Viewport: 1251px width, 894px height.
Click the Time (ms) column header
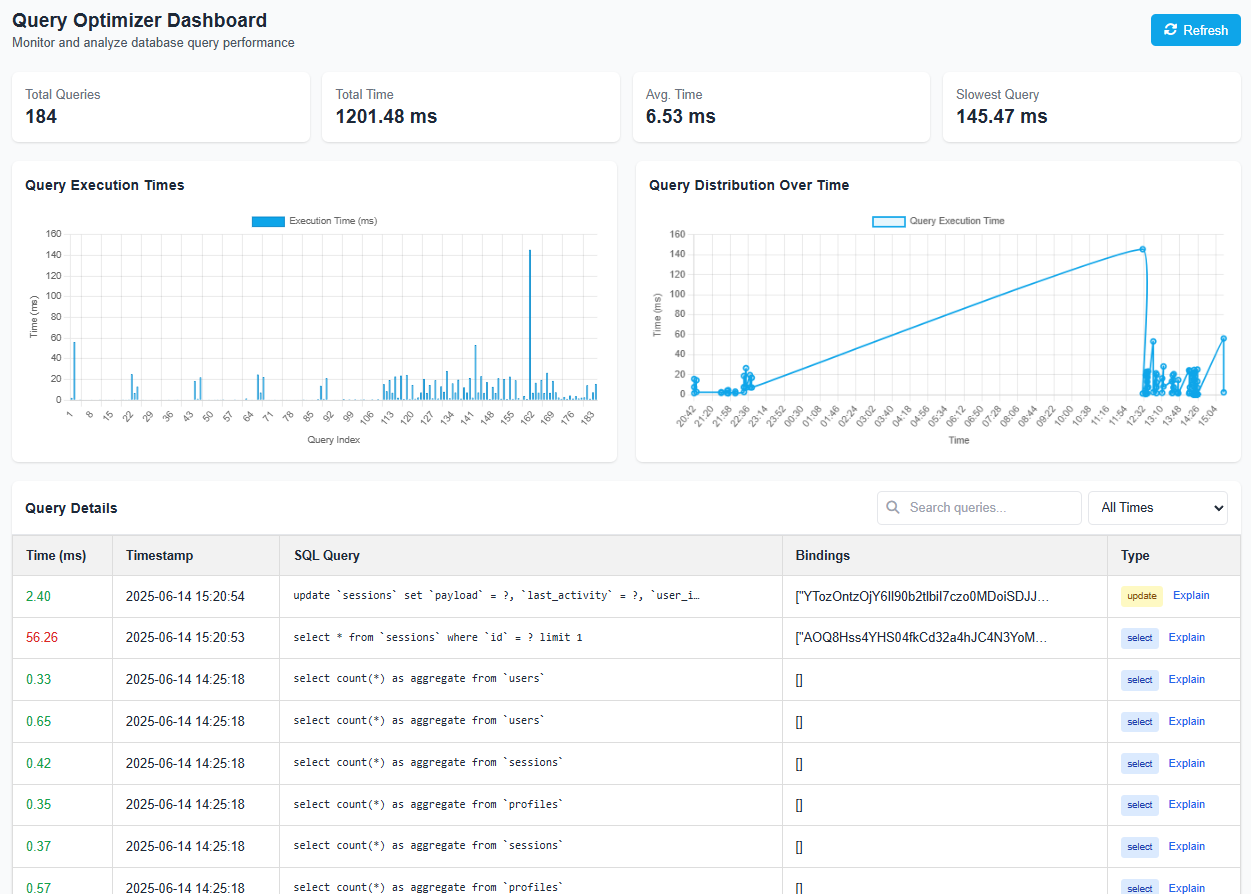pyautogui.click(x=56, y=556)
